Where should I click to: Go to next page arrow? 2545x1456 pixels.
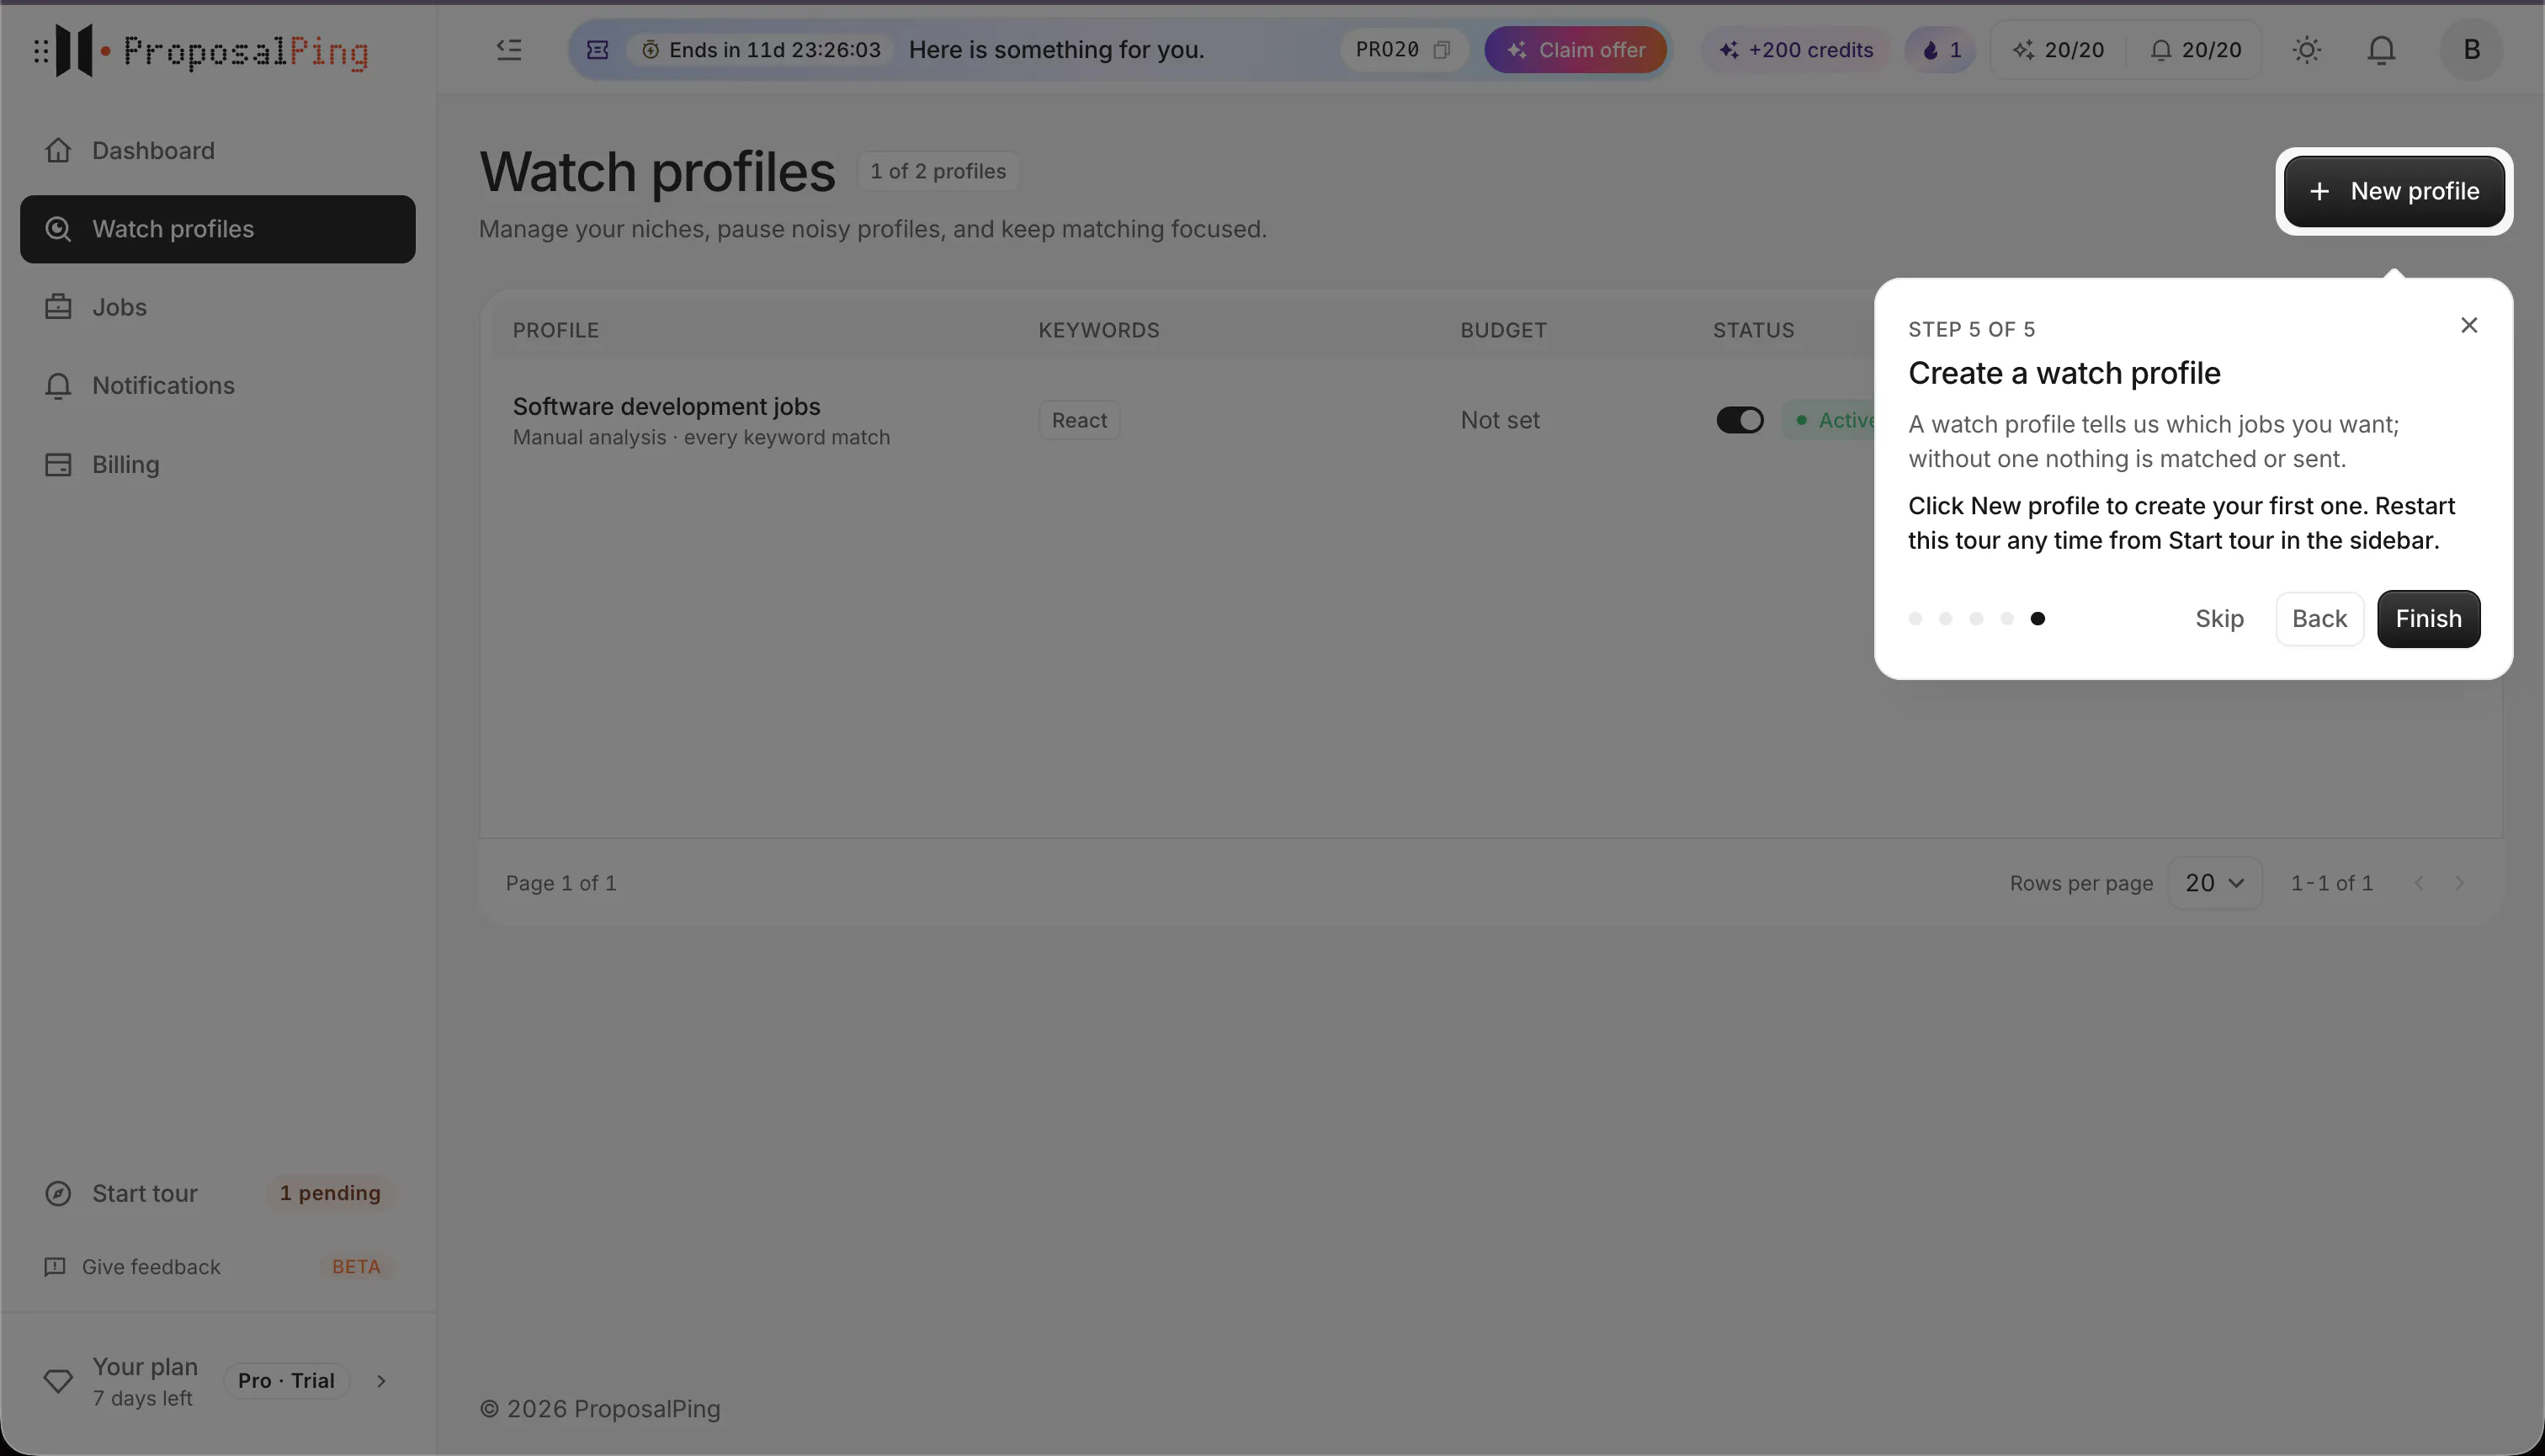(2459, 883)
